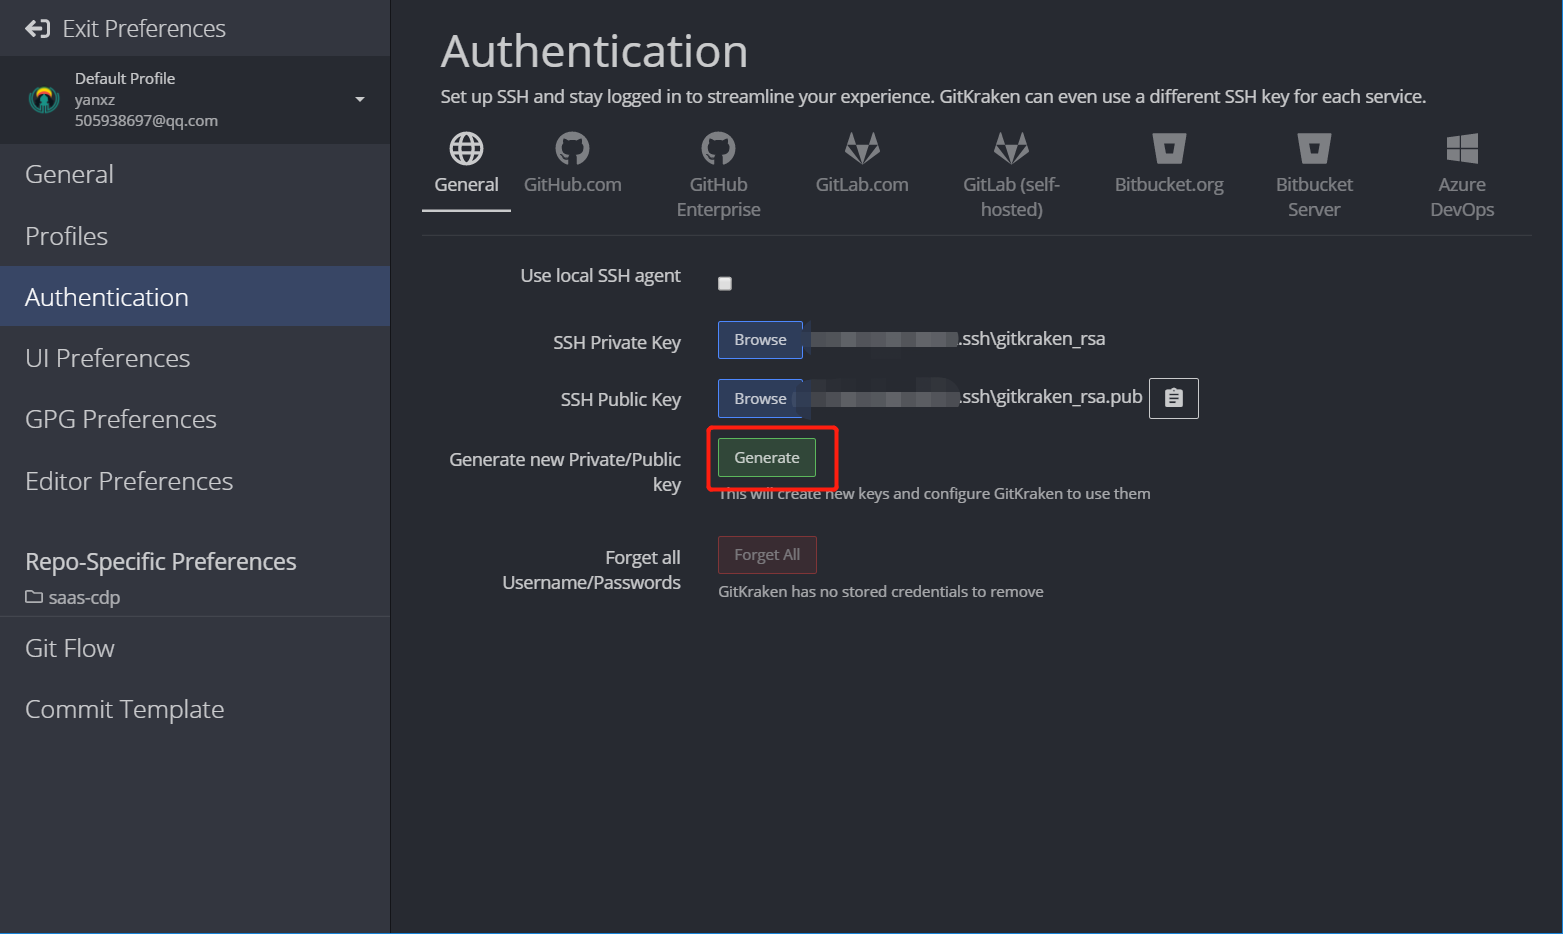Copy SSH public key via clipboard icon
Image resolution: width=1563 pixels, height=934 pixels.
point(1173,398)
